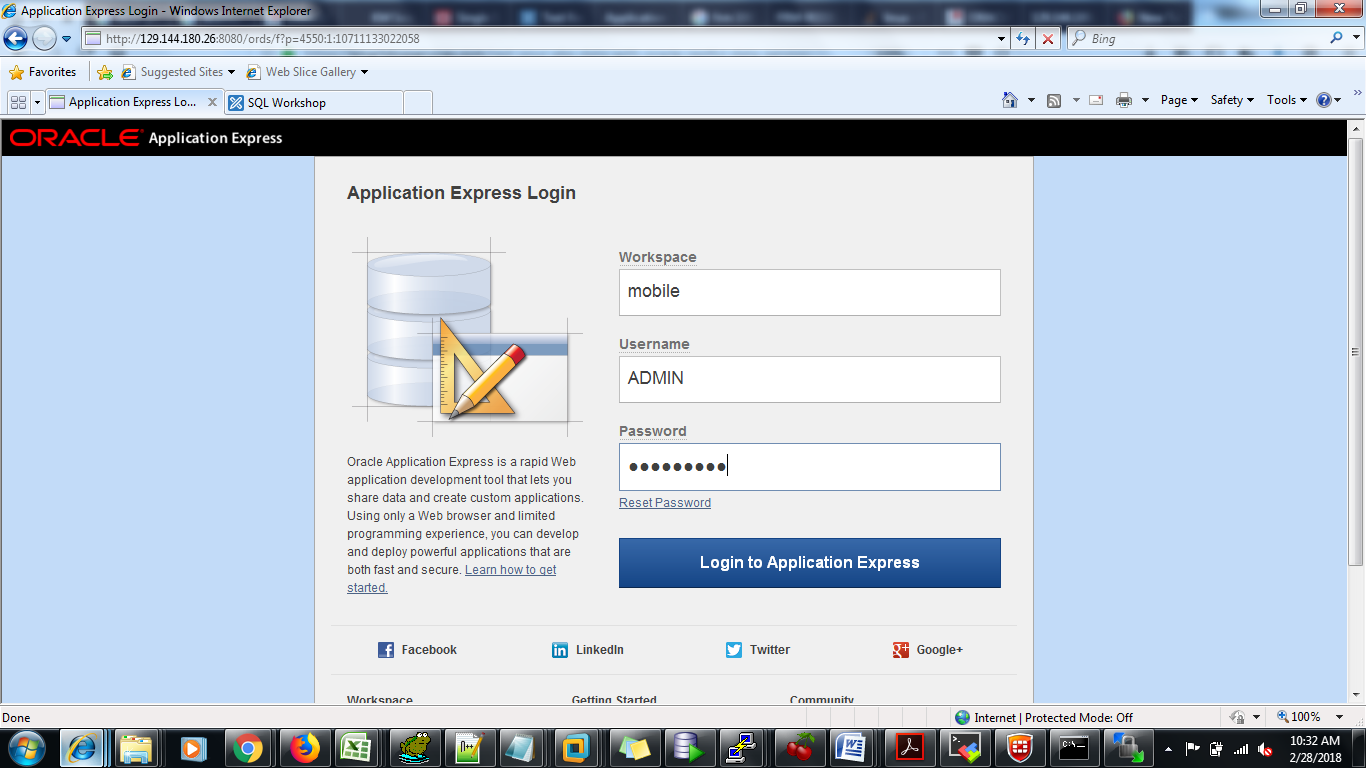
Task: Click Login to Application Express button
Action: click(x=809, y=562)
